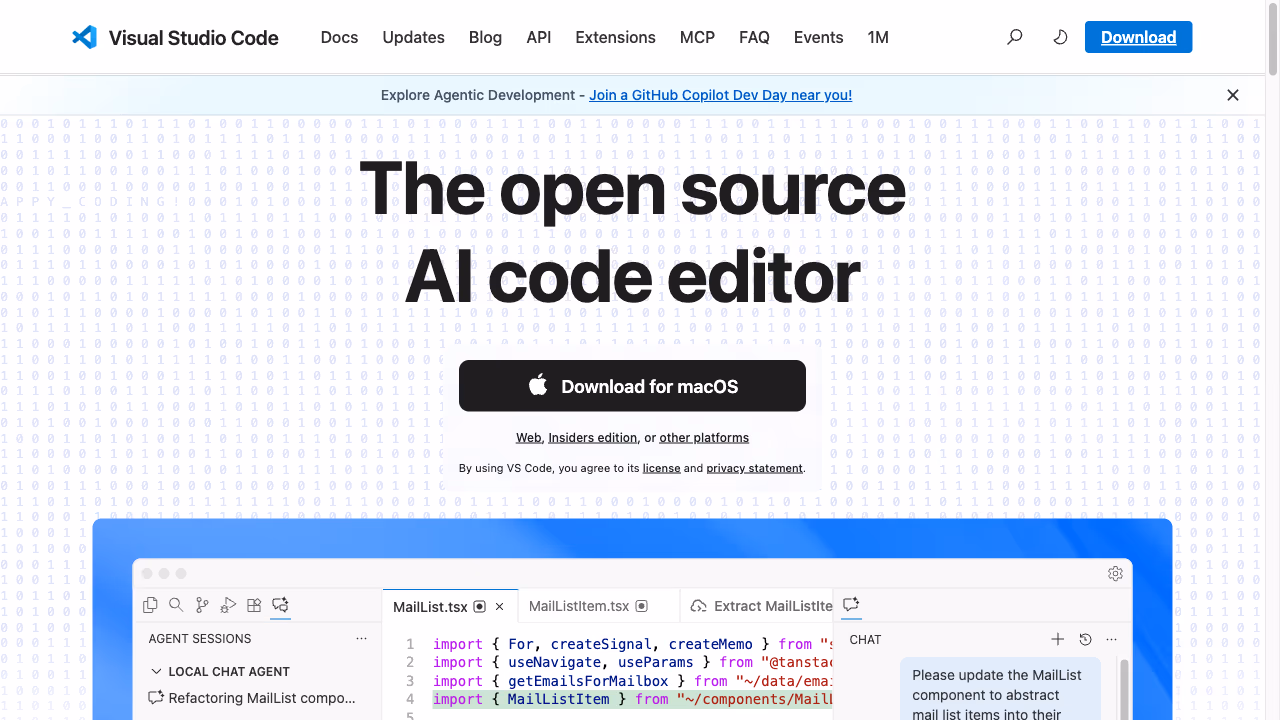
Task: Dismiss the Copilot Dev Day banner
Action: (x=1233, y=95)
